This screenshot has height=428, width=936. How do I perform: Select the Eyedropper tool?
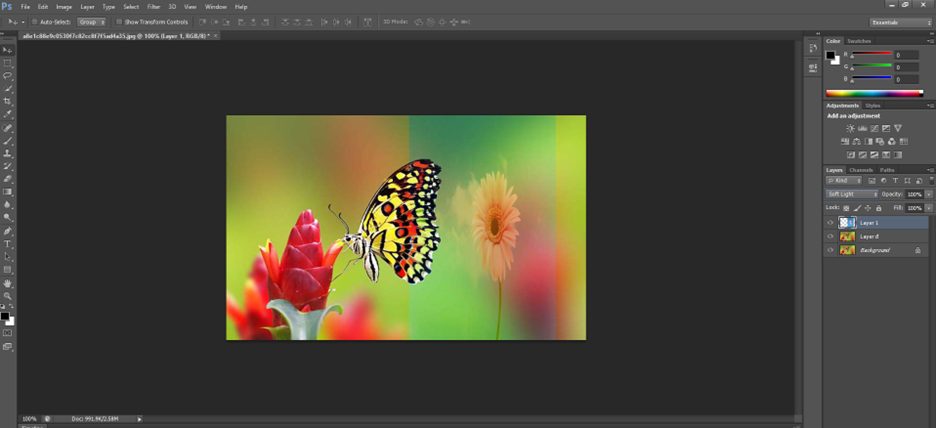8,113
